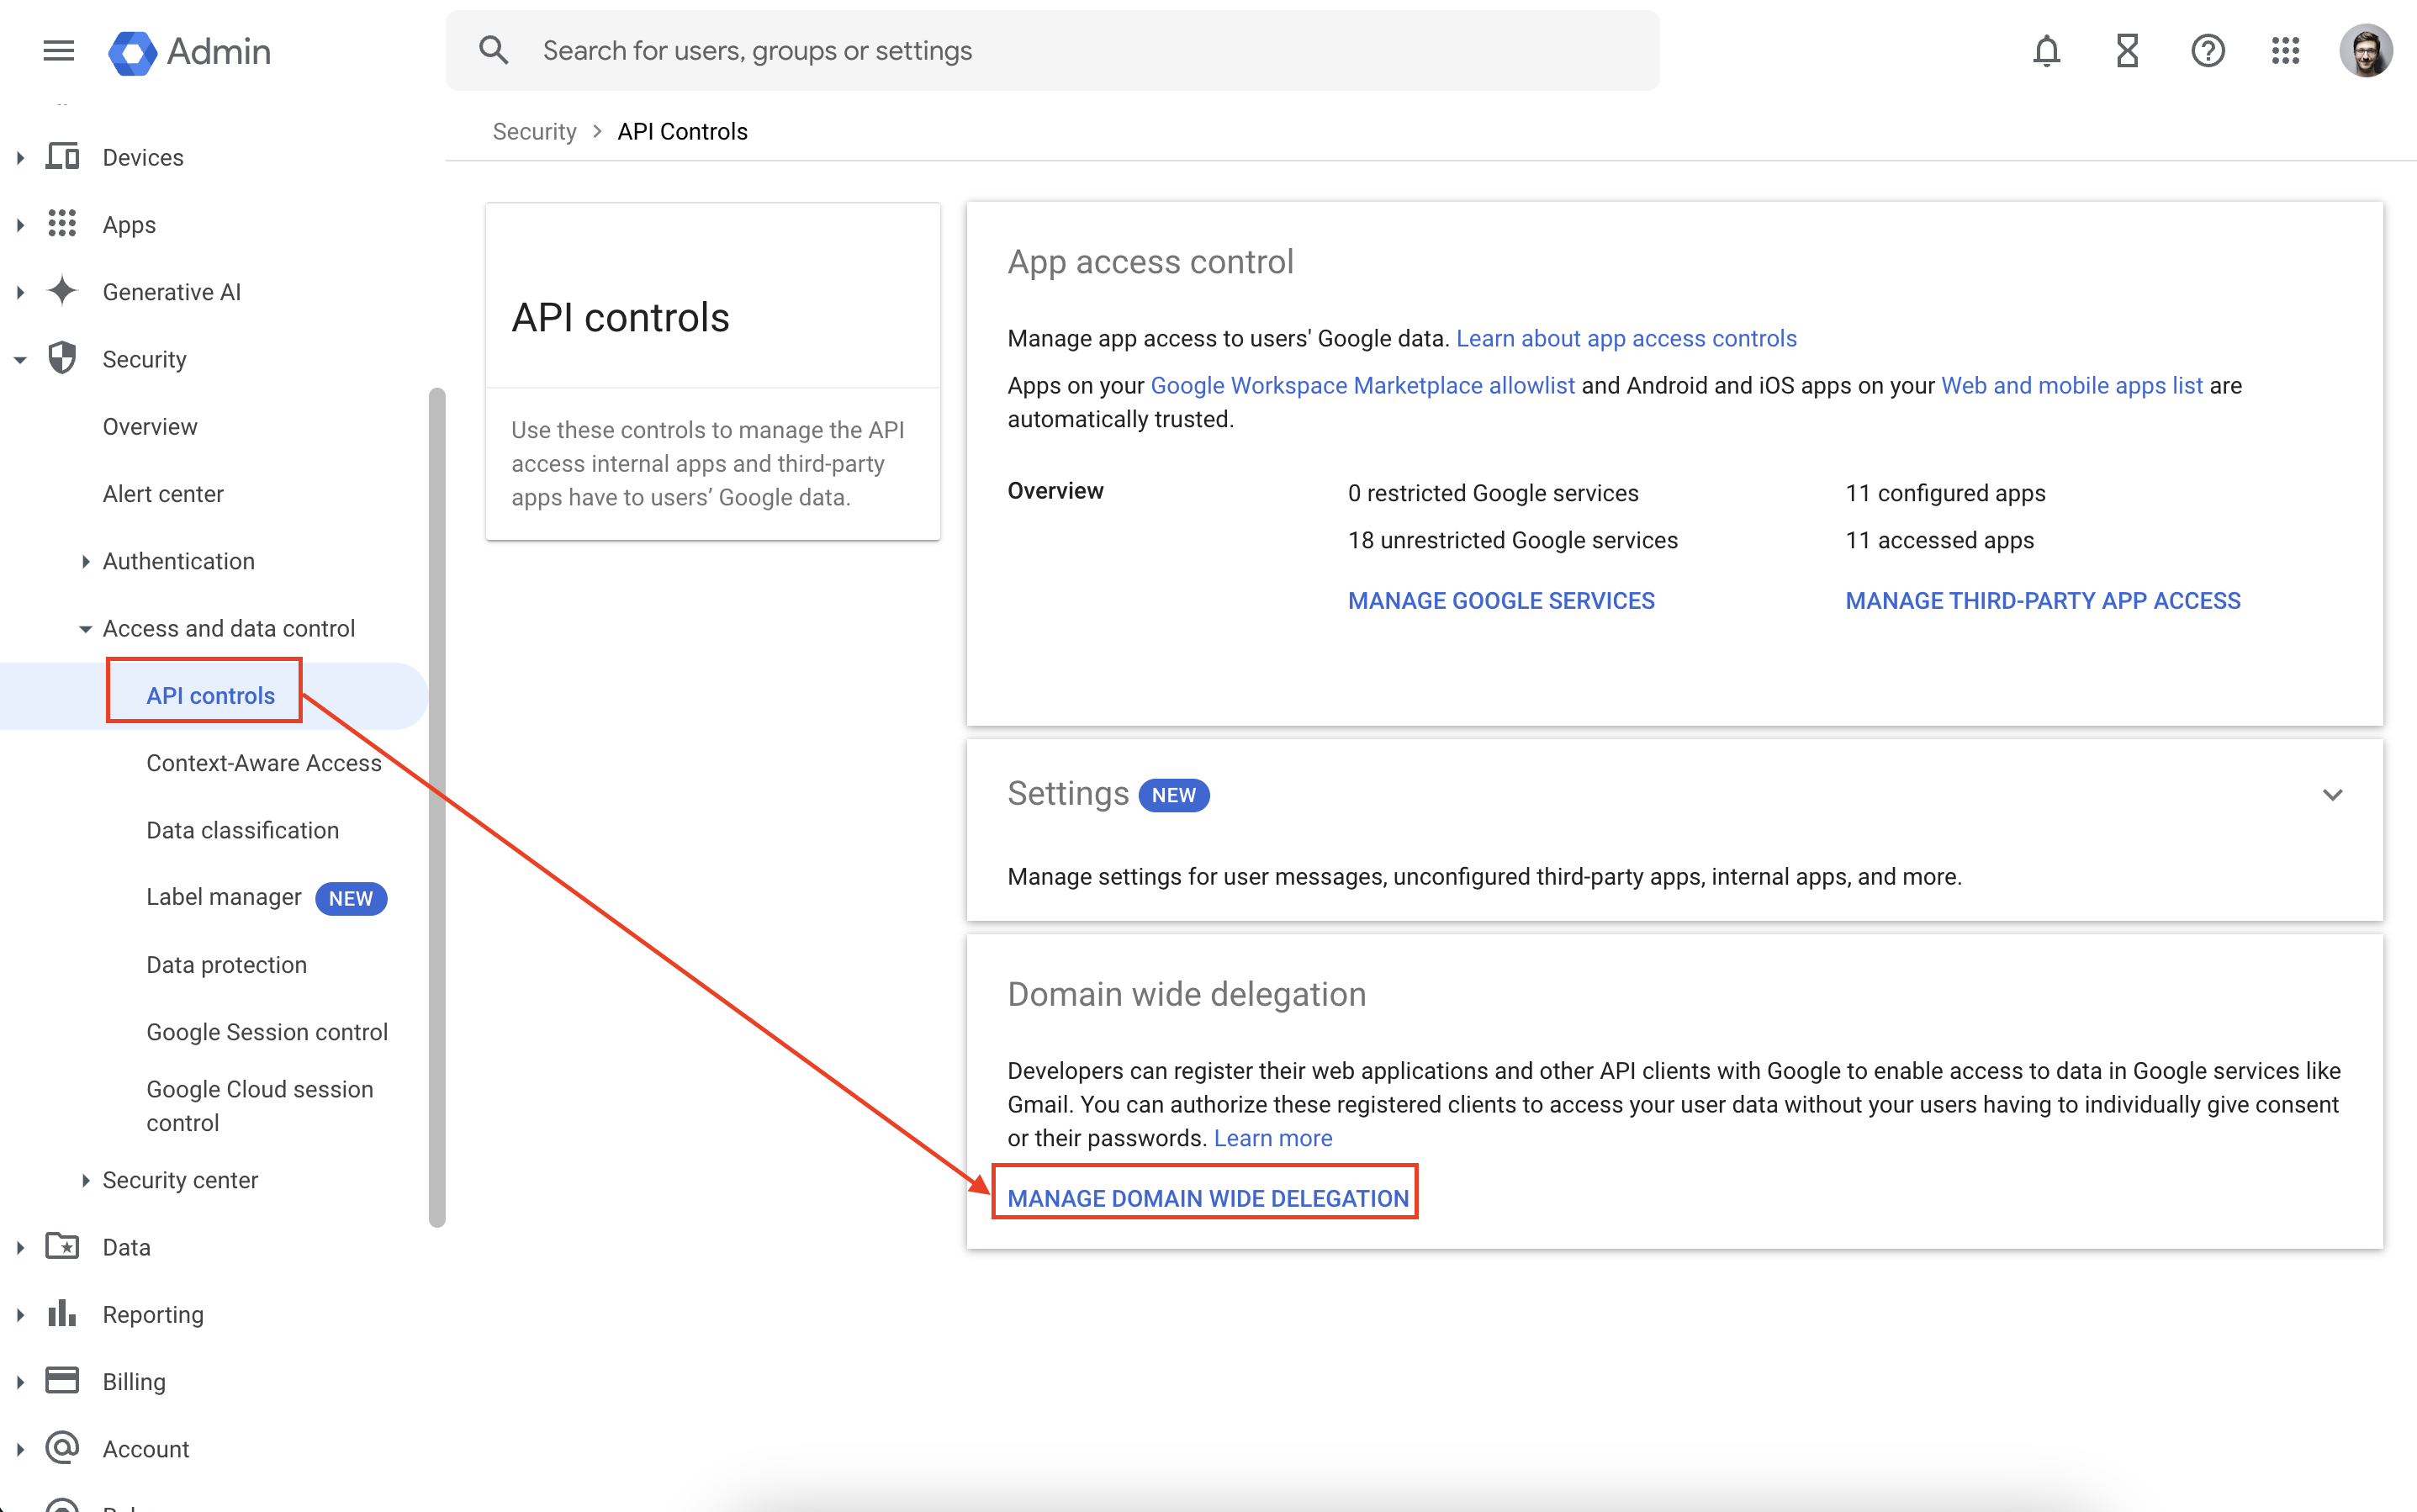Click the Billing credit card icon
Screen dimensions: 2417x1512
pos(62,1381)
